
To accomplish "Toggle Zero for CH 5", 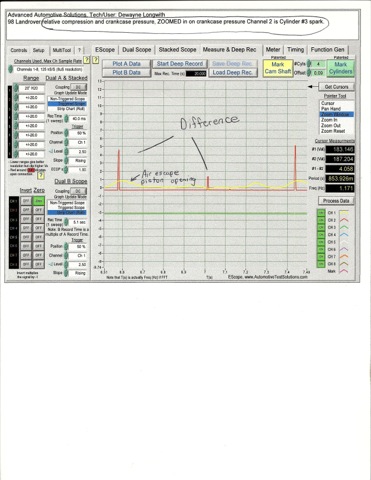I will [39, 237].
